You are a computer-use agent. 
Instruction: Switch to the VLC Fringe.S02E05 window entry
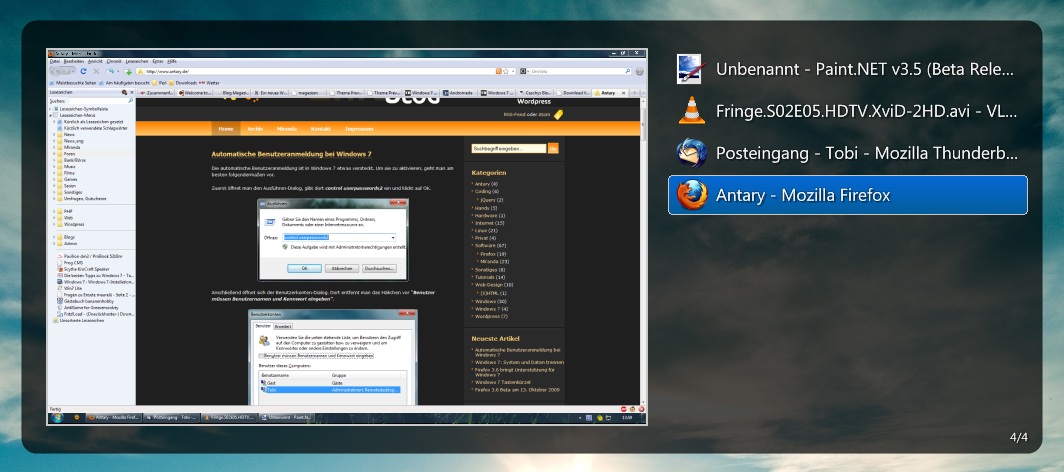(x=848, y=111)
